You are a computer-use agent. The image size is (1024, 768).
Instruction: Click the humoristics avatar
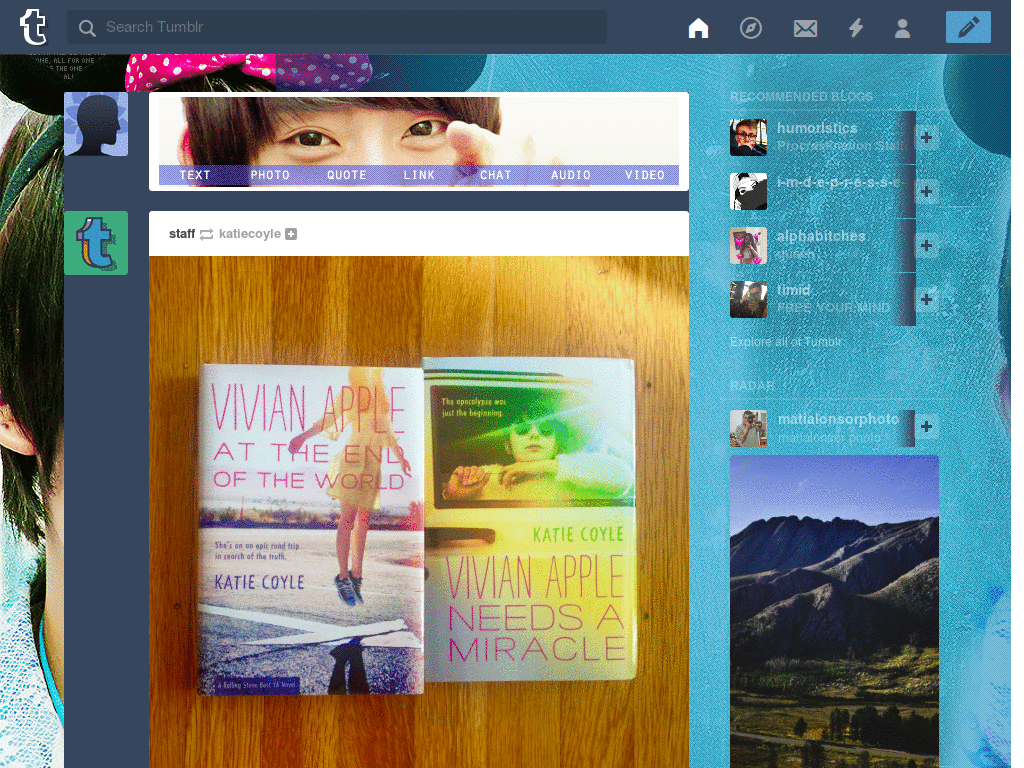coord(748,137)
